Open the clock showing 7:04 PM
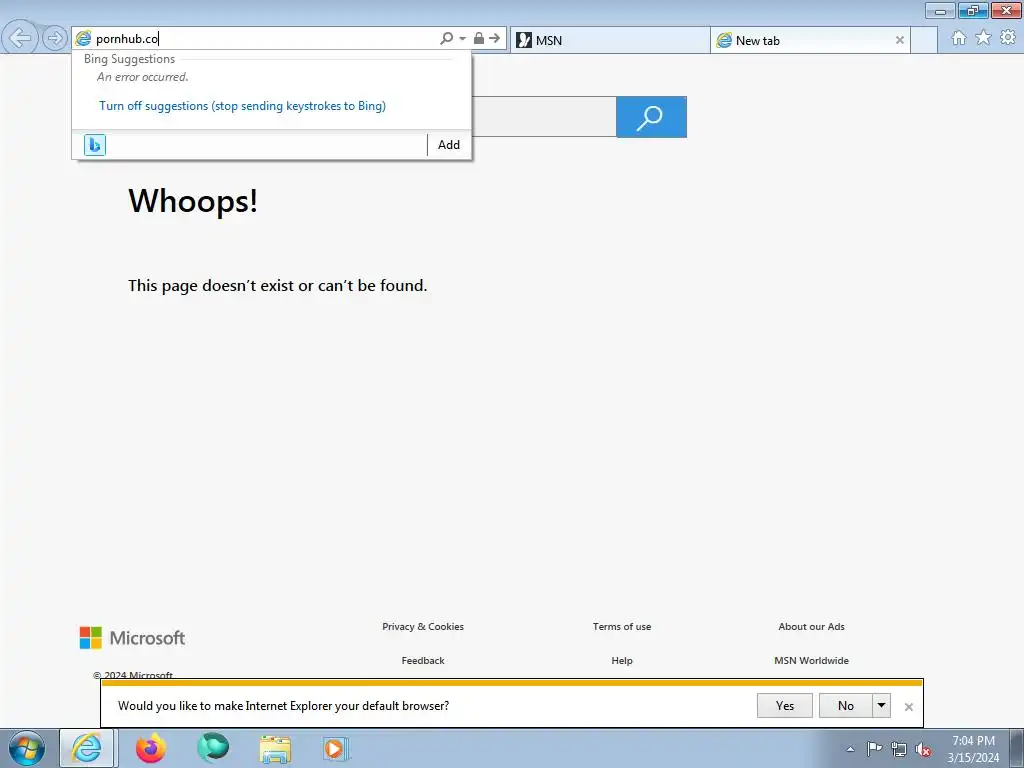The image size is (1024, 768). pos(973,749)
